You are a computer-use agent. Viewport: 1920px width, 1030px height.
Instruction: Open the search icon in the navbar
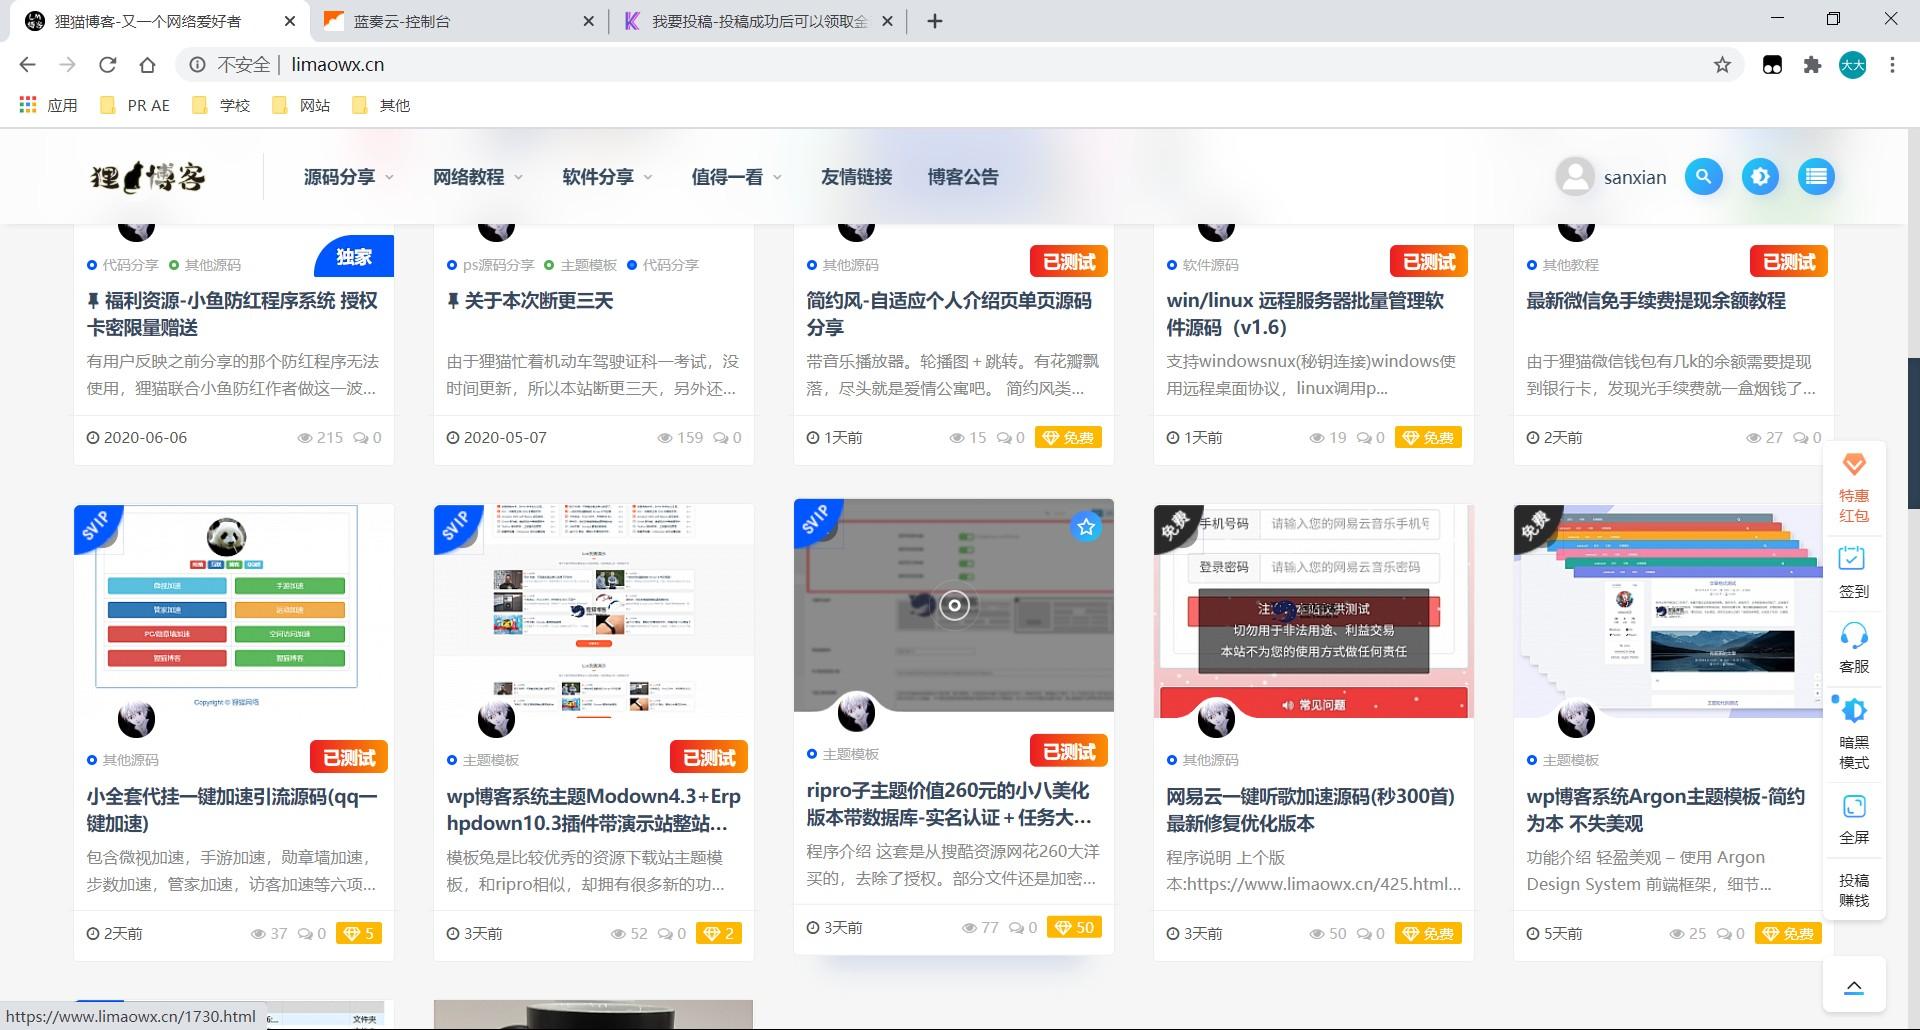1704,176
